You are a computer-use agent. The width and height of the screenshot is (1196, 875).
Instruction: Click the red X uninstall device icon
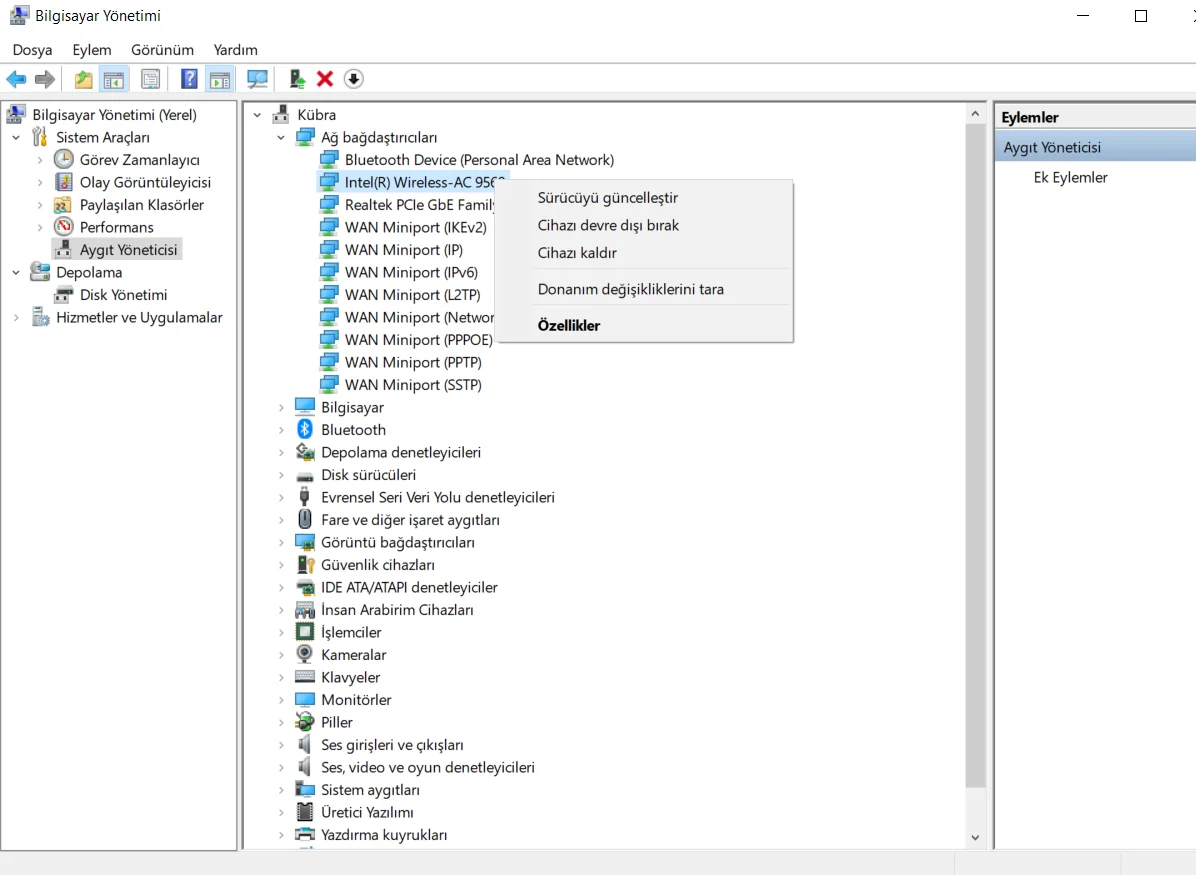tap(325, 79)
